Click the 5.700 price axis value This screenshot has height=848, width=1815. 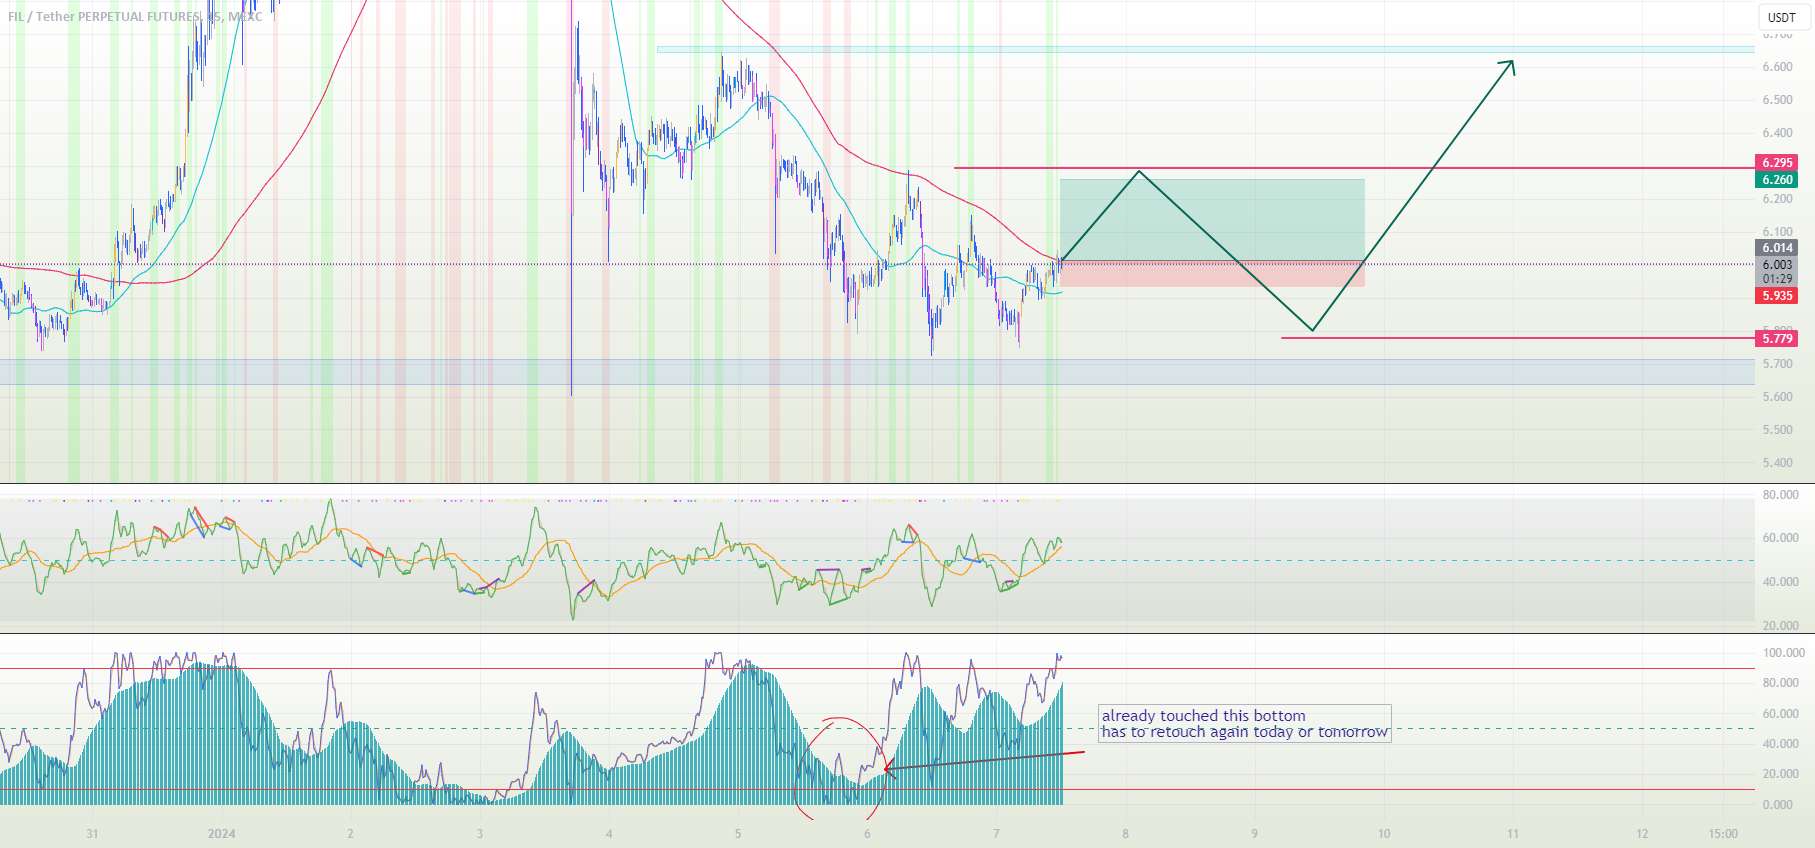(1777, 364)
